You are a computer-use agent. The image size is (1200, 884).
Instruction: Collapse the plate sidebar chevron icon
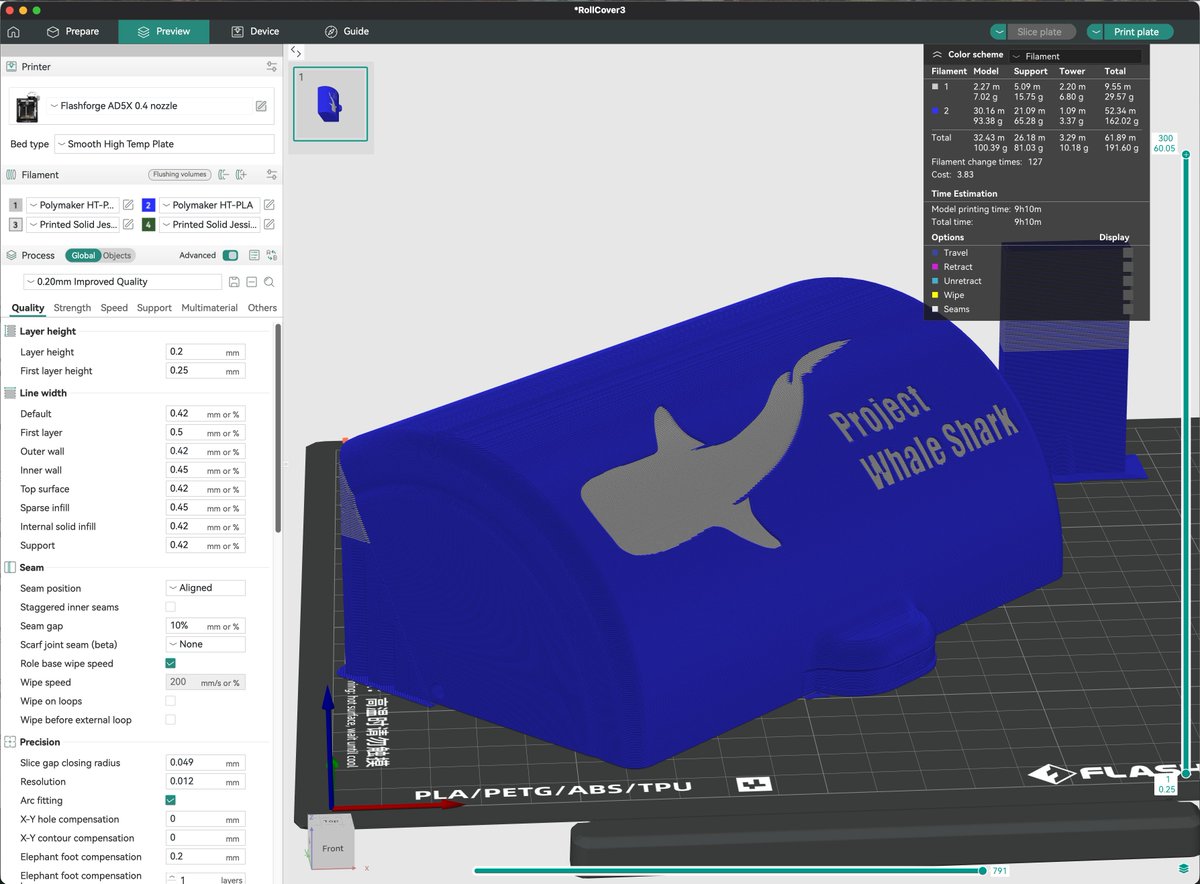(296, 51)
